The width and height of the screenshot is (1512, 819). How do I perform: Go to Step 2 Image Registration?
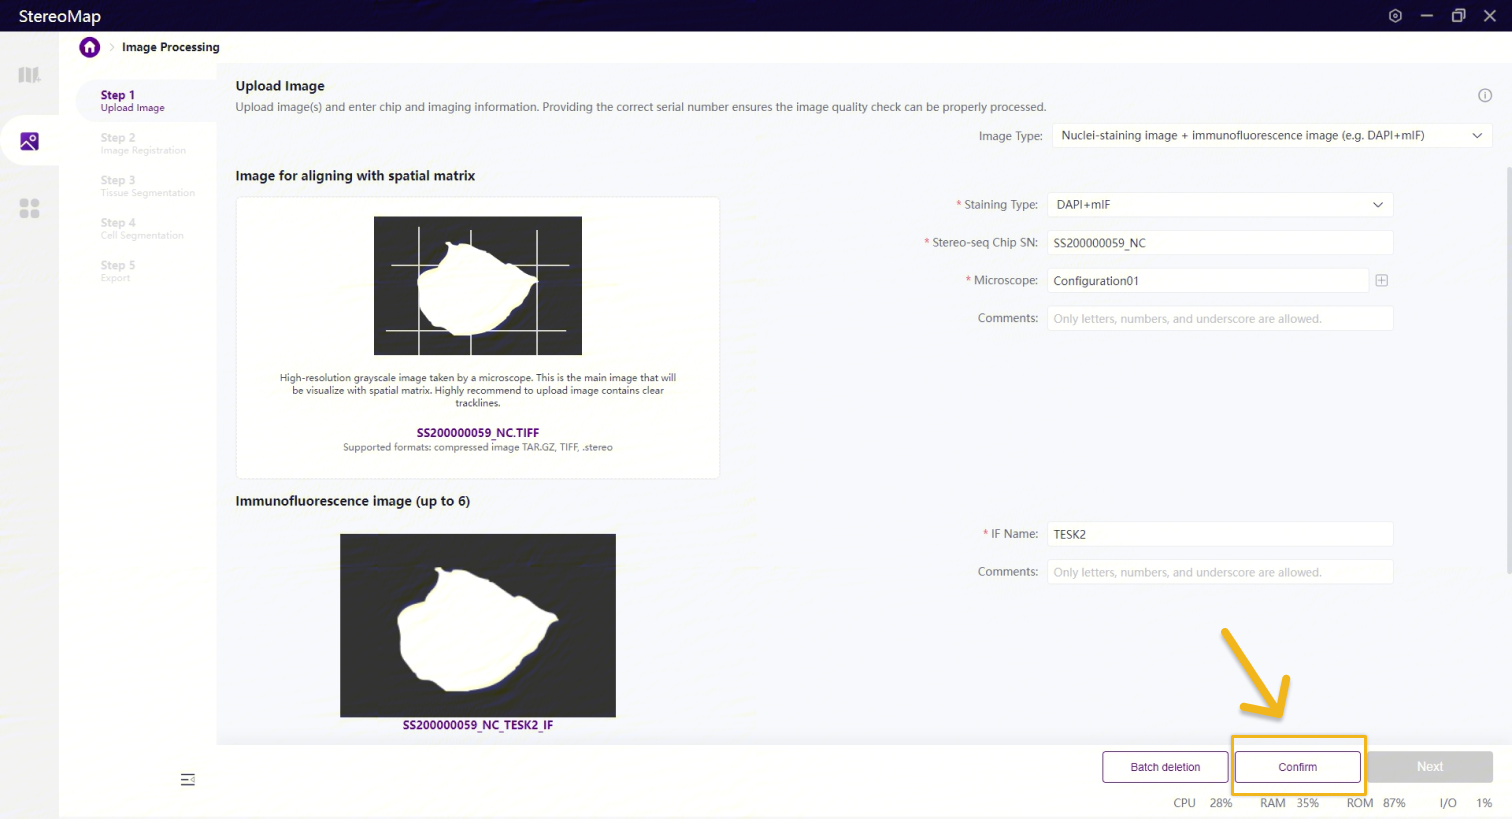point(142,144)
